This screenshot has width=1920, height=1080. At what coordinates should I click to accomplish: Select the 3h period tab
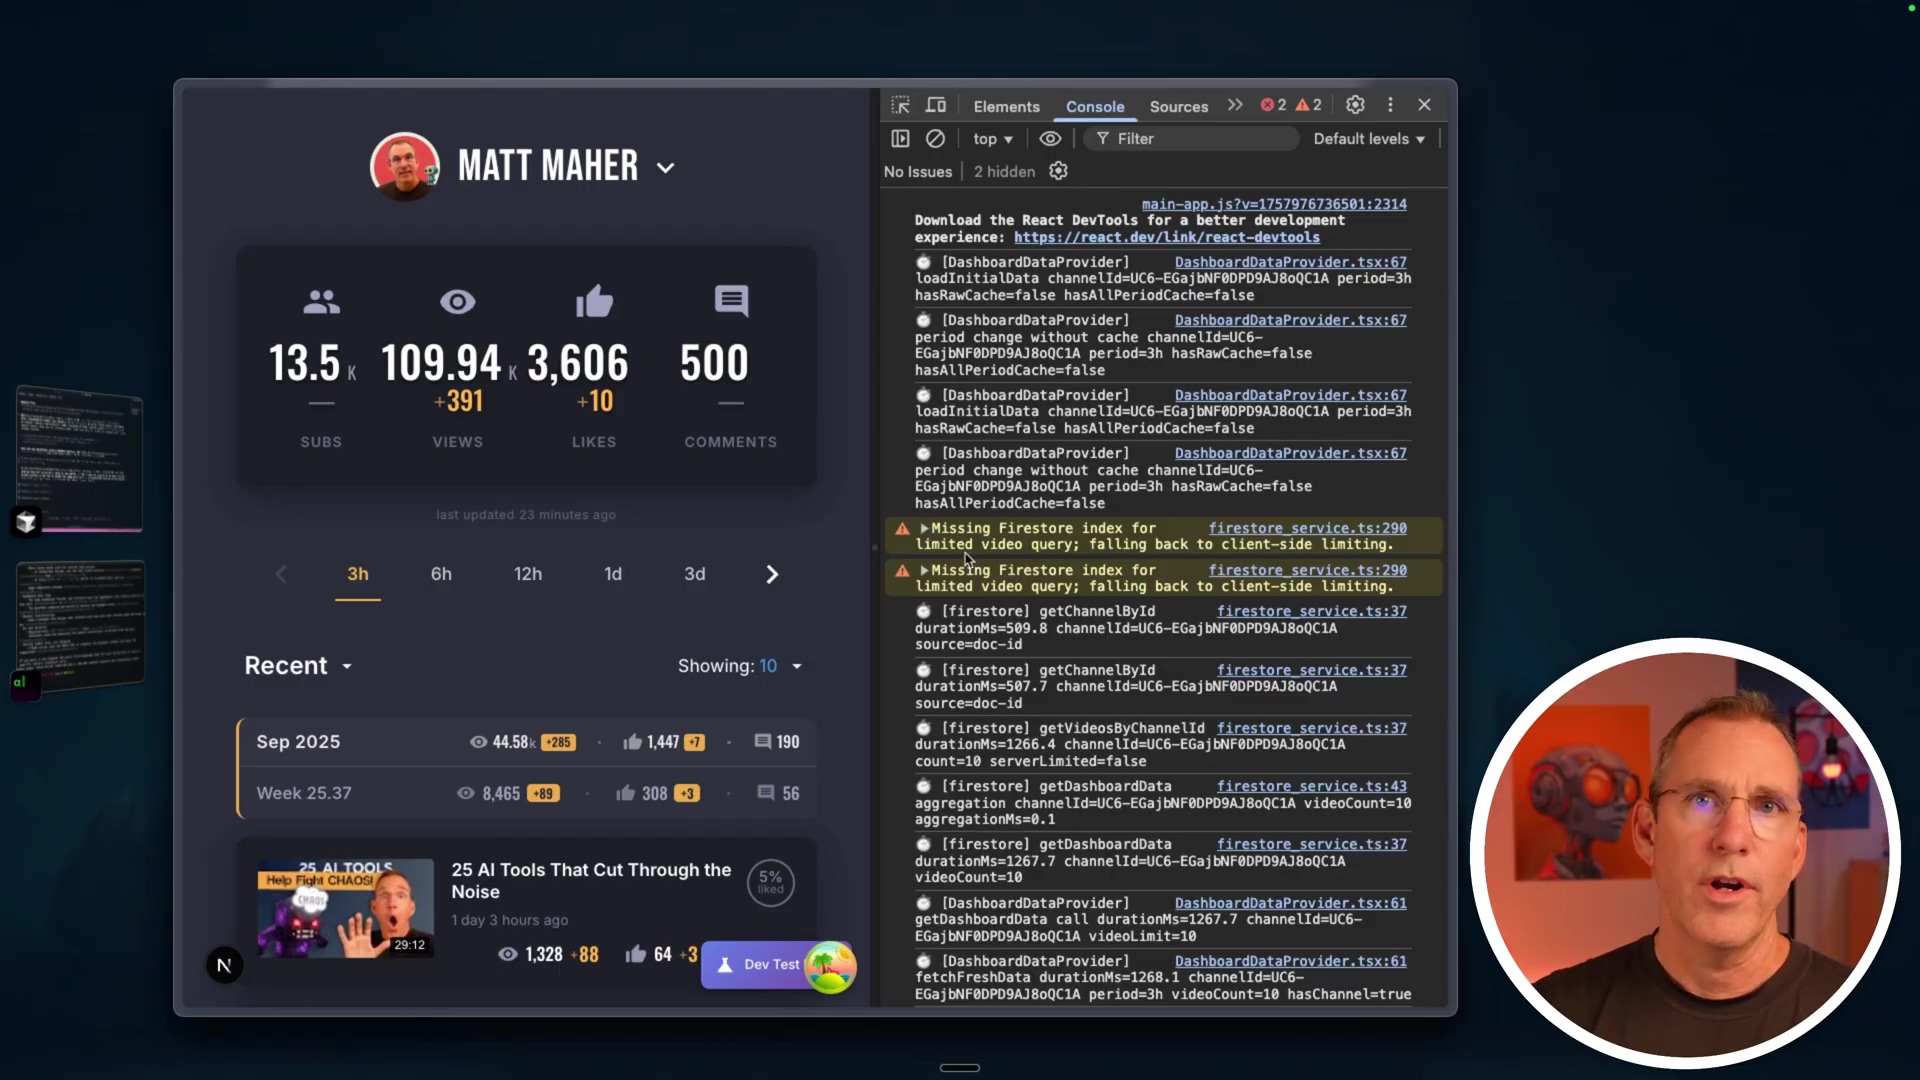[x=358, y=574]
